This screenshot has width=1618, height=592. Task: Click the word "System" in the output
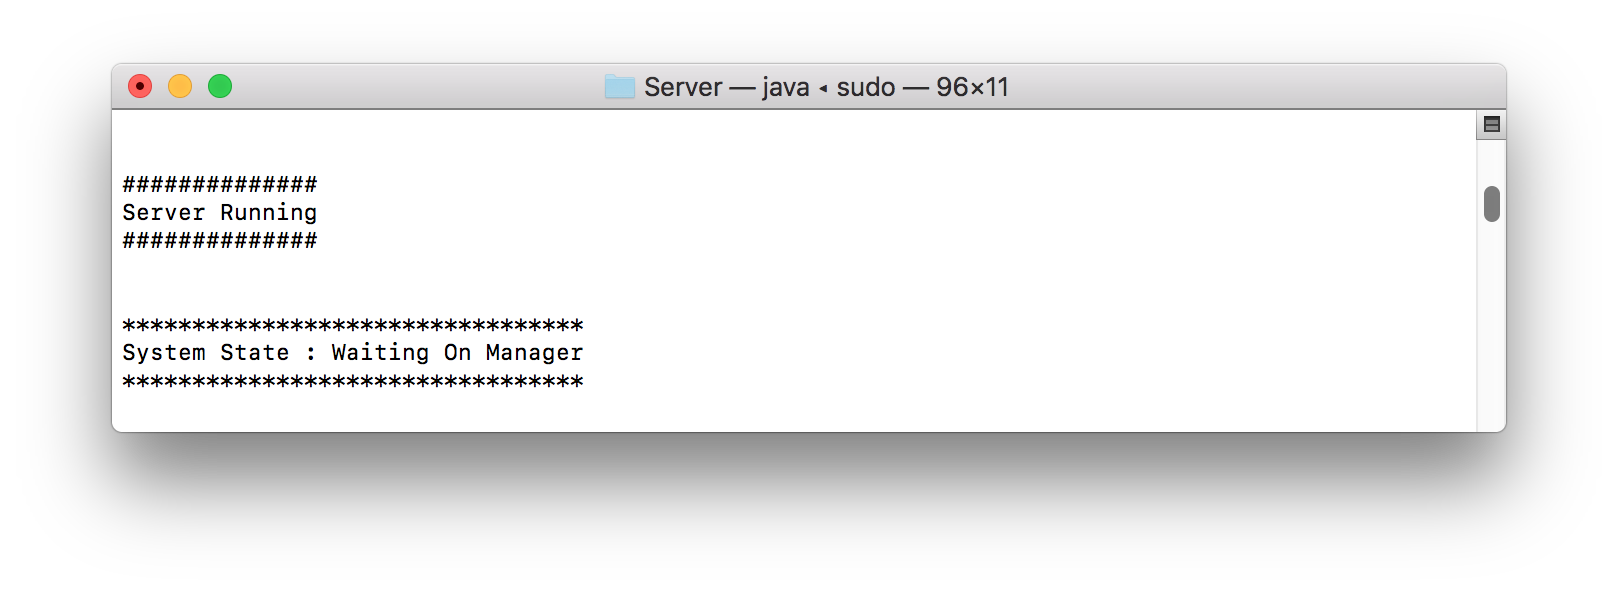pyautogui.click(x=164, y=353)
